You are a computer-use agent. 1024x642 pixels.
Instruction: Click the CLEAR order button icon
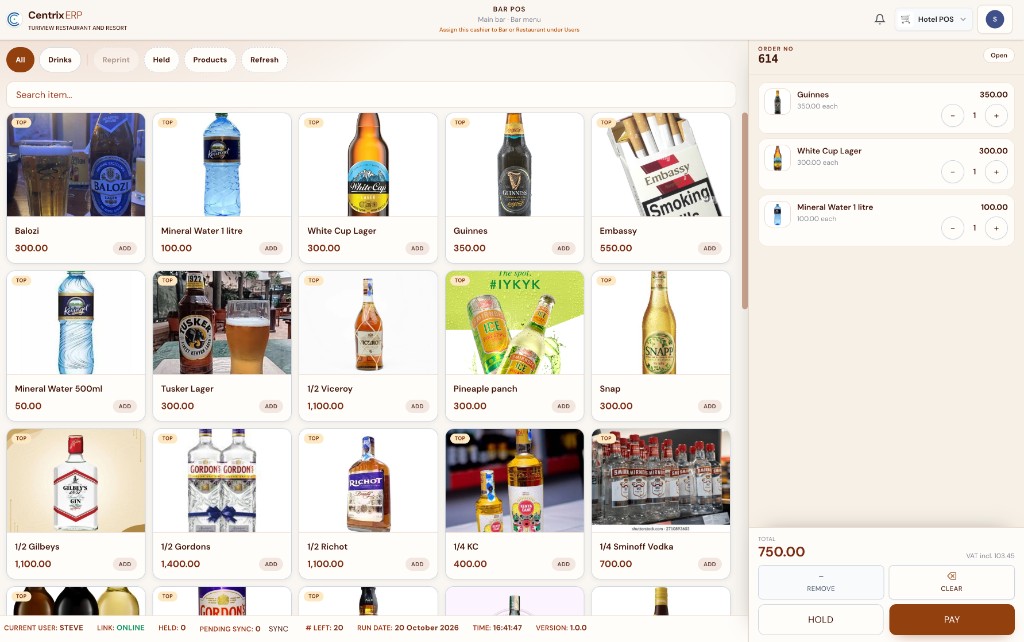(x=952, y=576)
